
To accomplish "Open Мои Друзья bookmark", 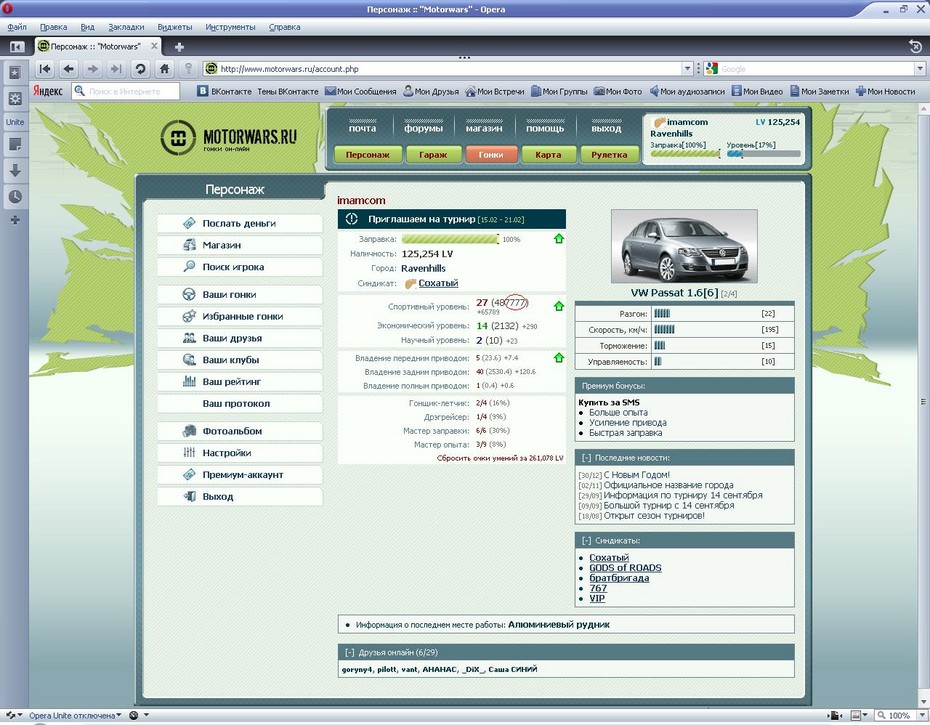I will [431, 91].
